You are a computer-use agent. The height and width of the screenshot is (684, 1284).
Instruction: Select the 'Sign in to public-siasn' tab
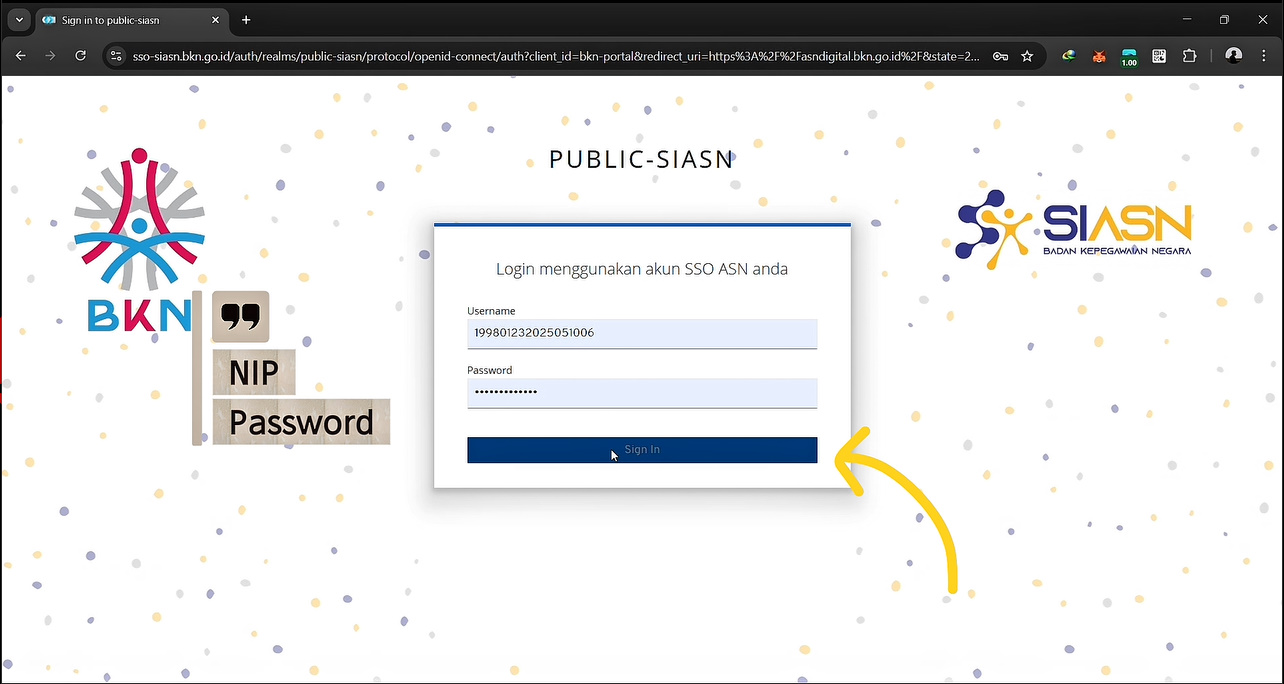pyautogui.click(x=120, y=20)
